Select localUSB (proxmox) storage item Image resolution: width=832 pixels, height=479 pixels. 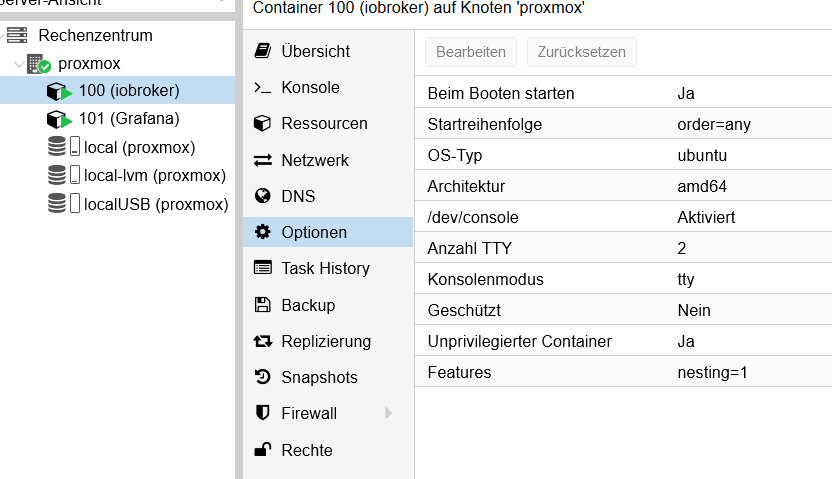pos(155,204)
